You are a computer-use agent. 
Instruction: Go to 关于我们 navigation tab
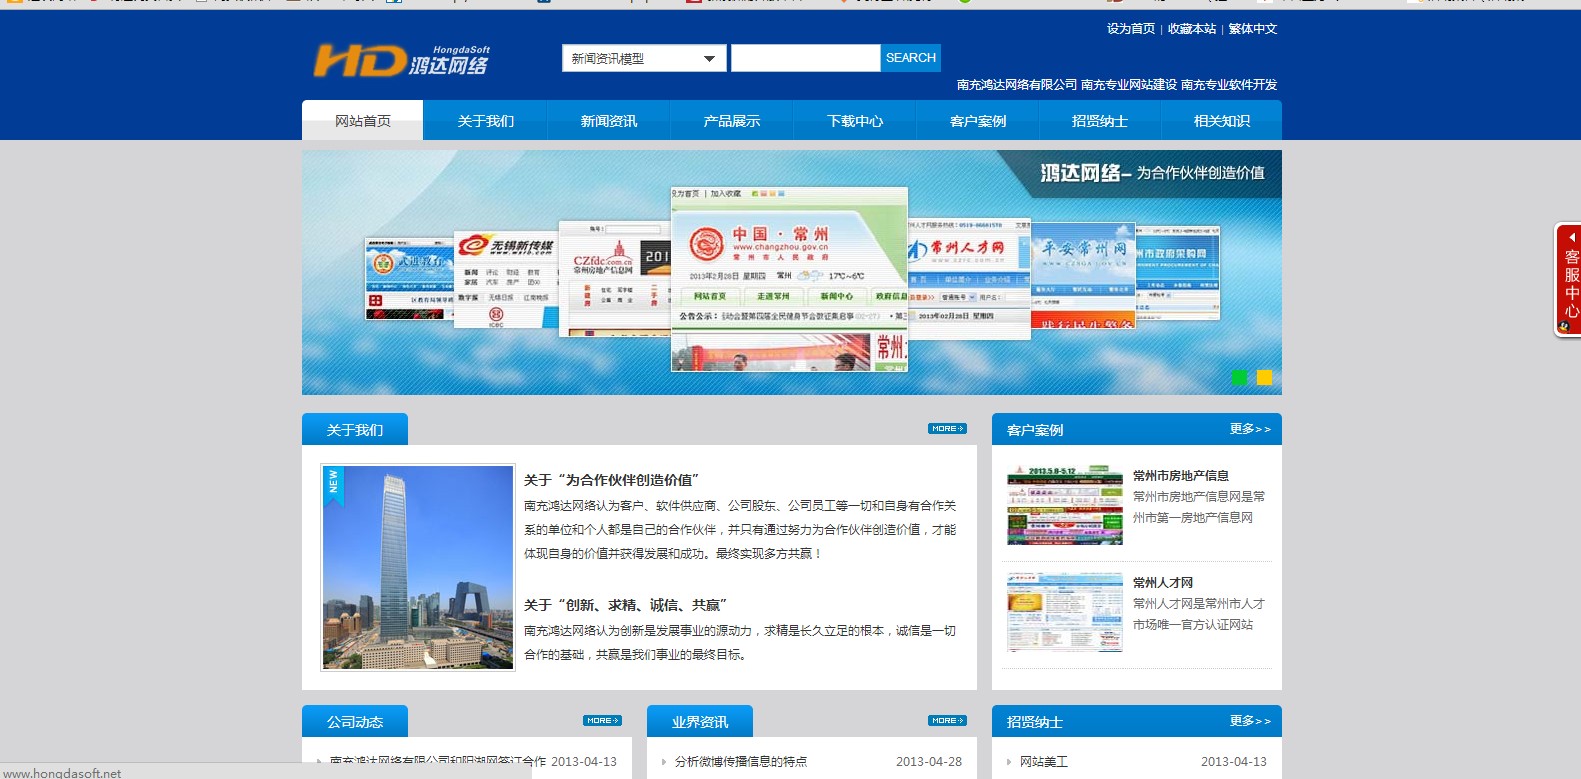(x=485, y=121)
